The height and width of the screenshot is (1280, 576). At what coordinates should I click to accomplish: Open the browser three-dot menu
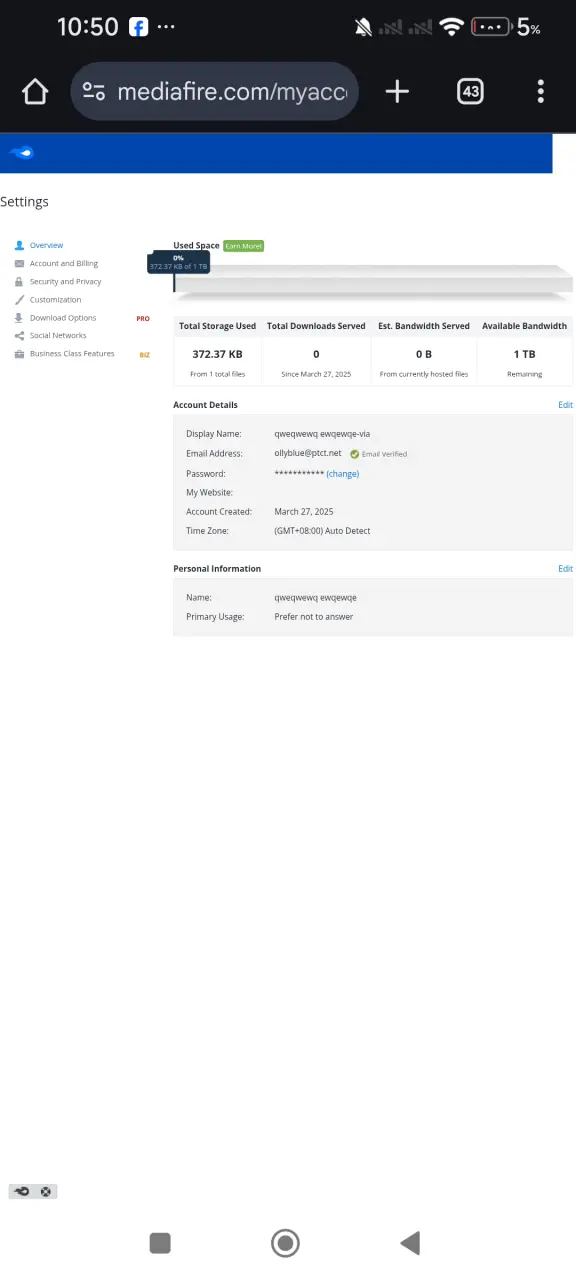point(541,92)
